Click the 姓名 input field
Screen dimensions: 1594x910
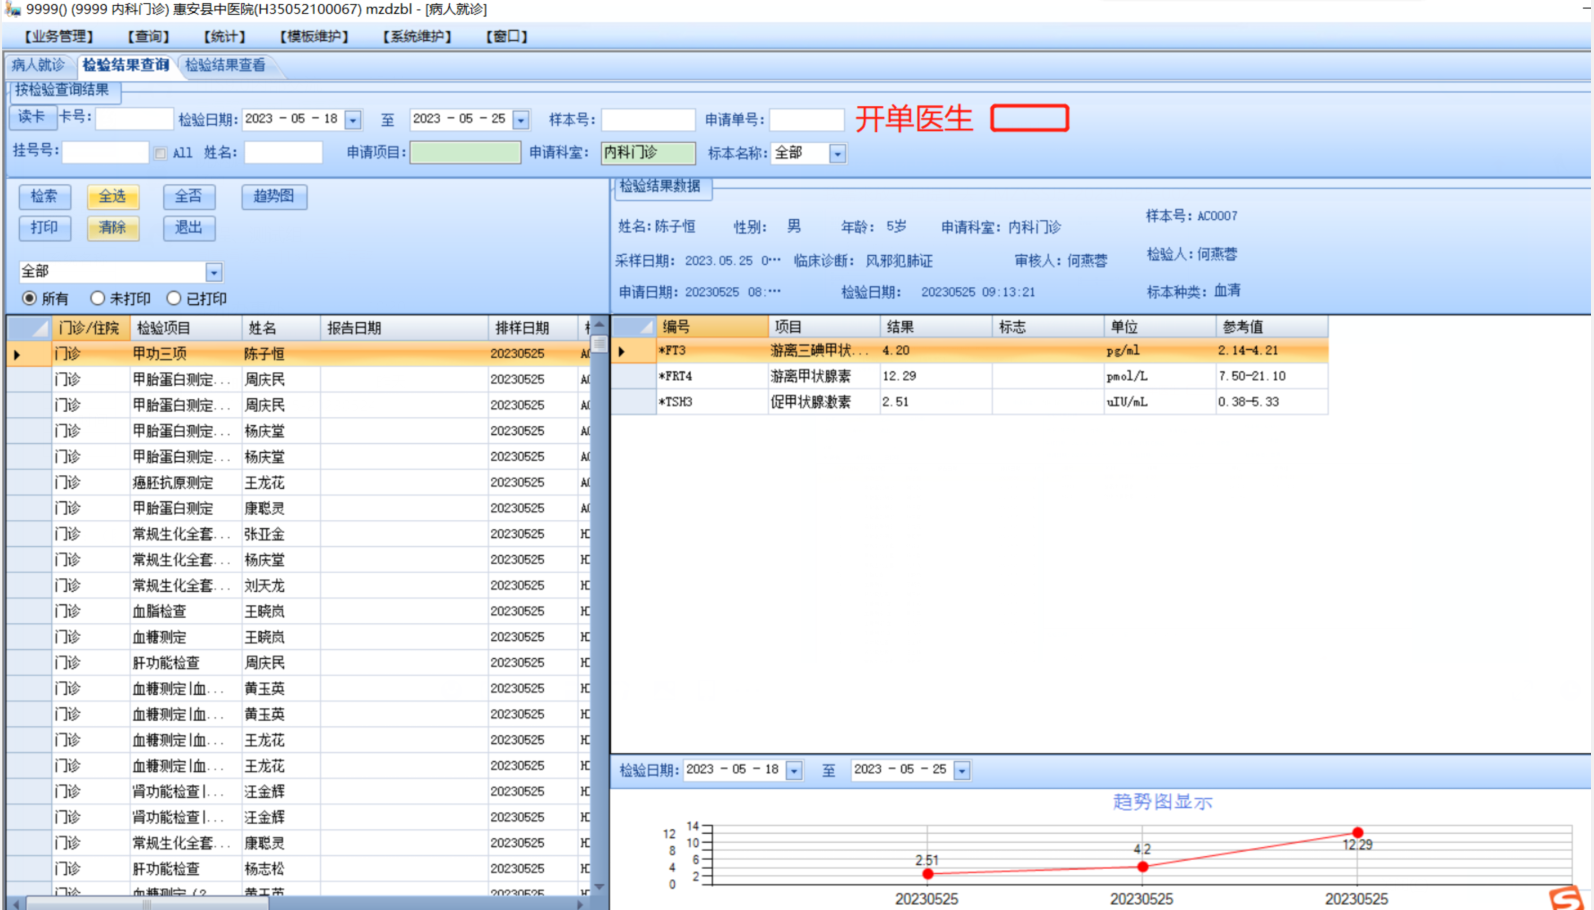tap(283, 152)
